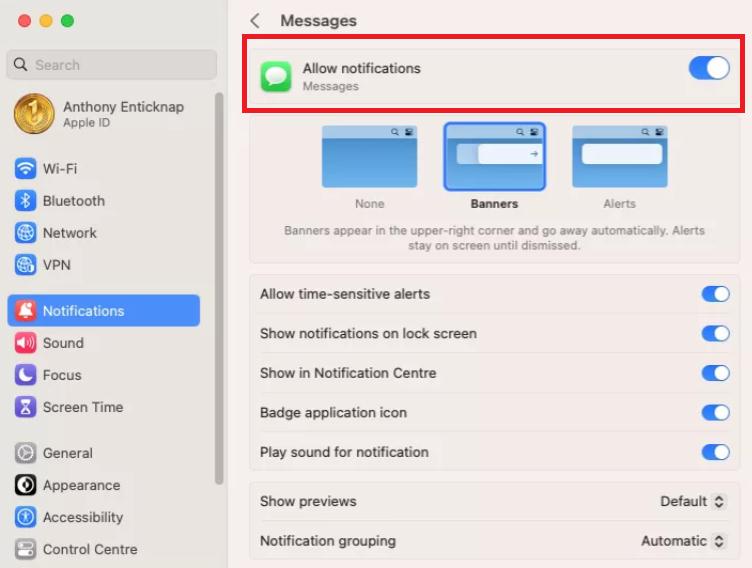Viewport: 752px width, 568px height.
Task: Click the sidebar vertical scrollbar
Action: tap(219, 288)
